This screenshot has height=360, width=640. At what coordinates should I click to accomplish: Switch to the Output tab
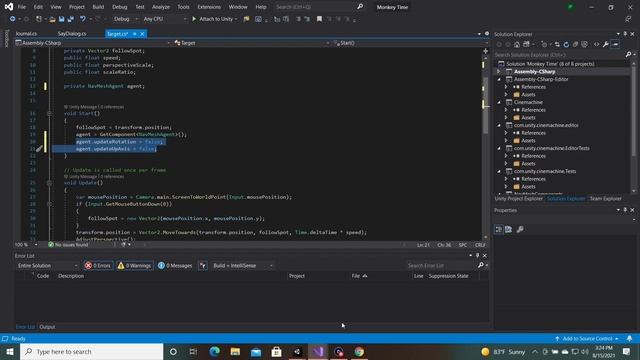[x=47, y=327]
